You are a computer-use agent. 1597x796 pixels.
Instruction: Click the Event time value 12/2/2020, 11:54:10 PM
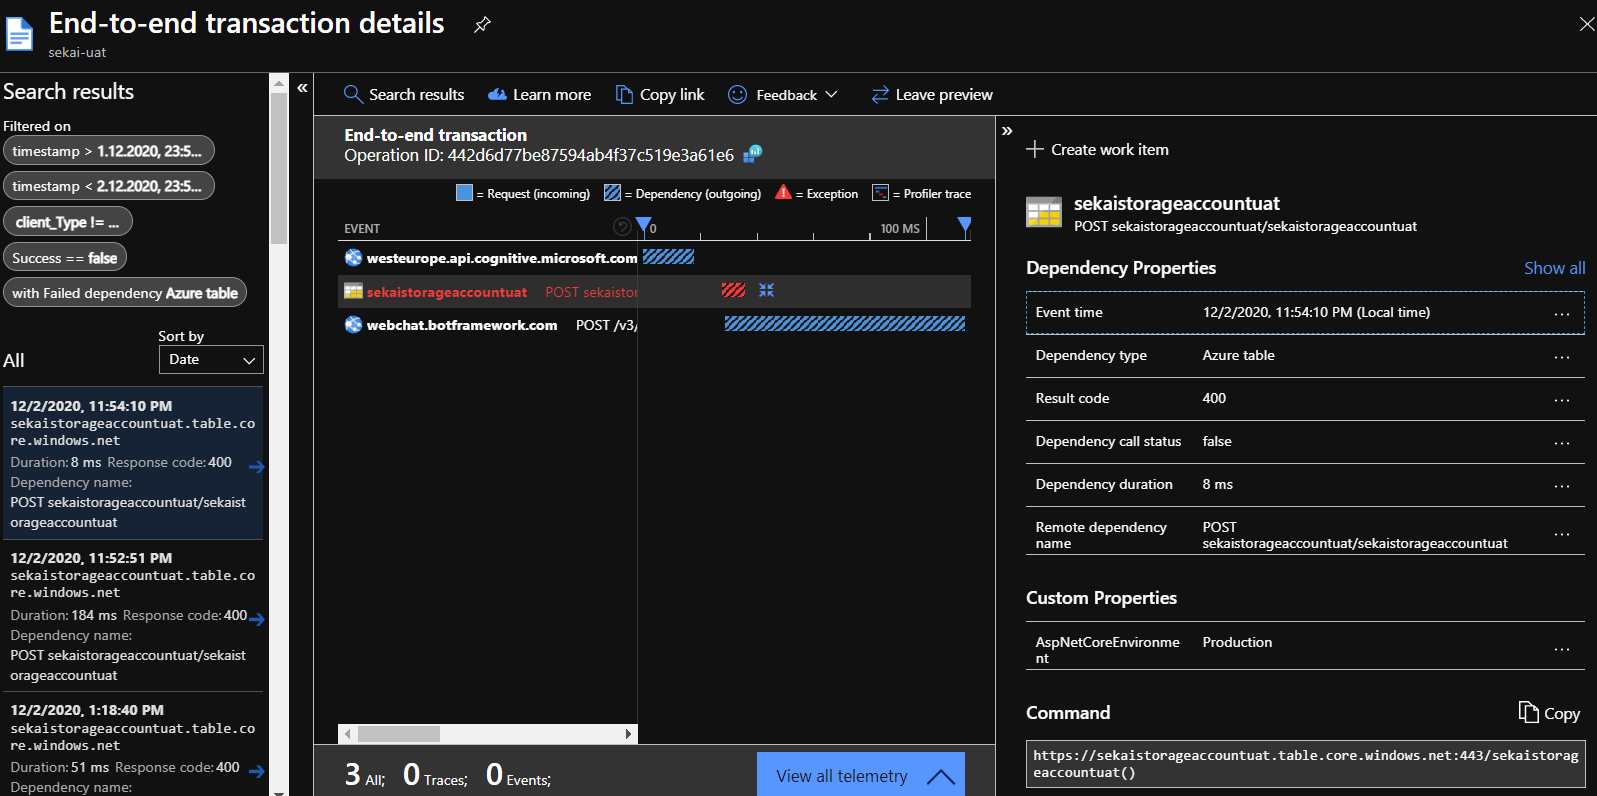[1316, 313]
